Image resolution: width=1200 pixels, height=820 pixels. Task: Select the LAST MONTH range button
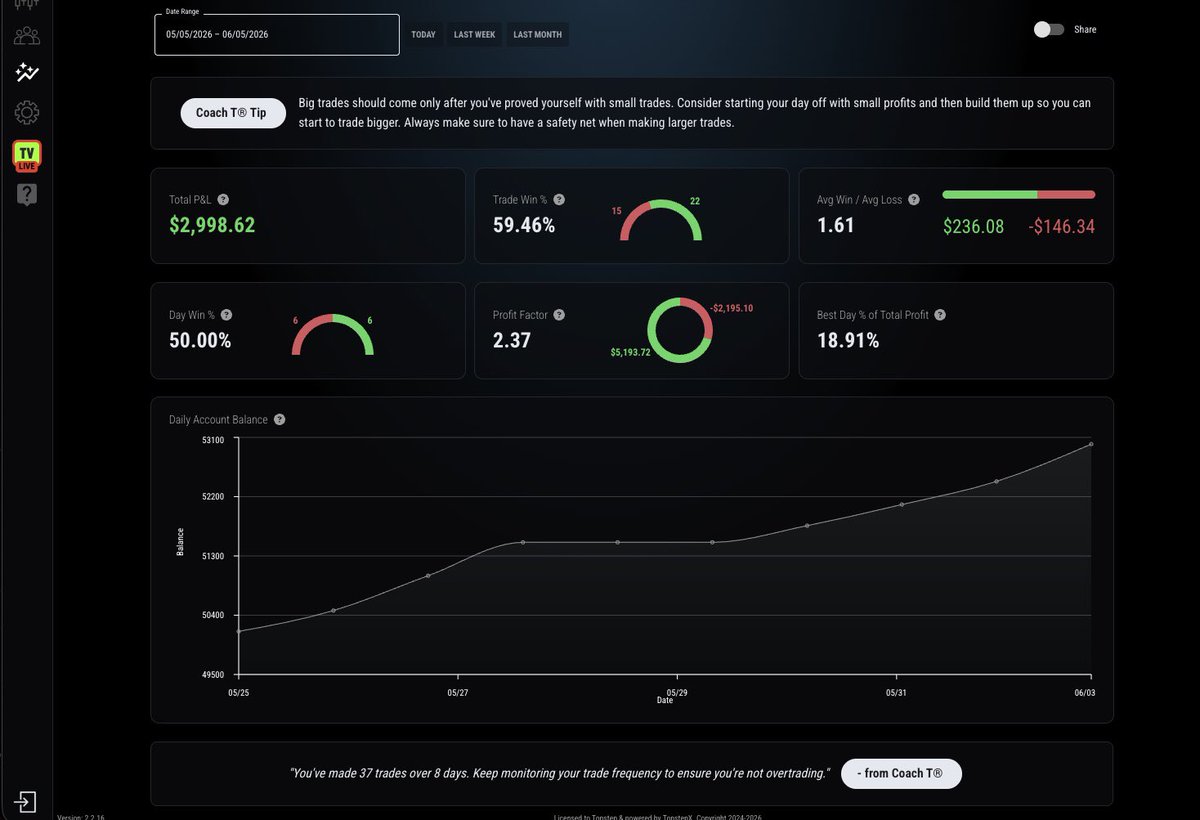538,35
